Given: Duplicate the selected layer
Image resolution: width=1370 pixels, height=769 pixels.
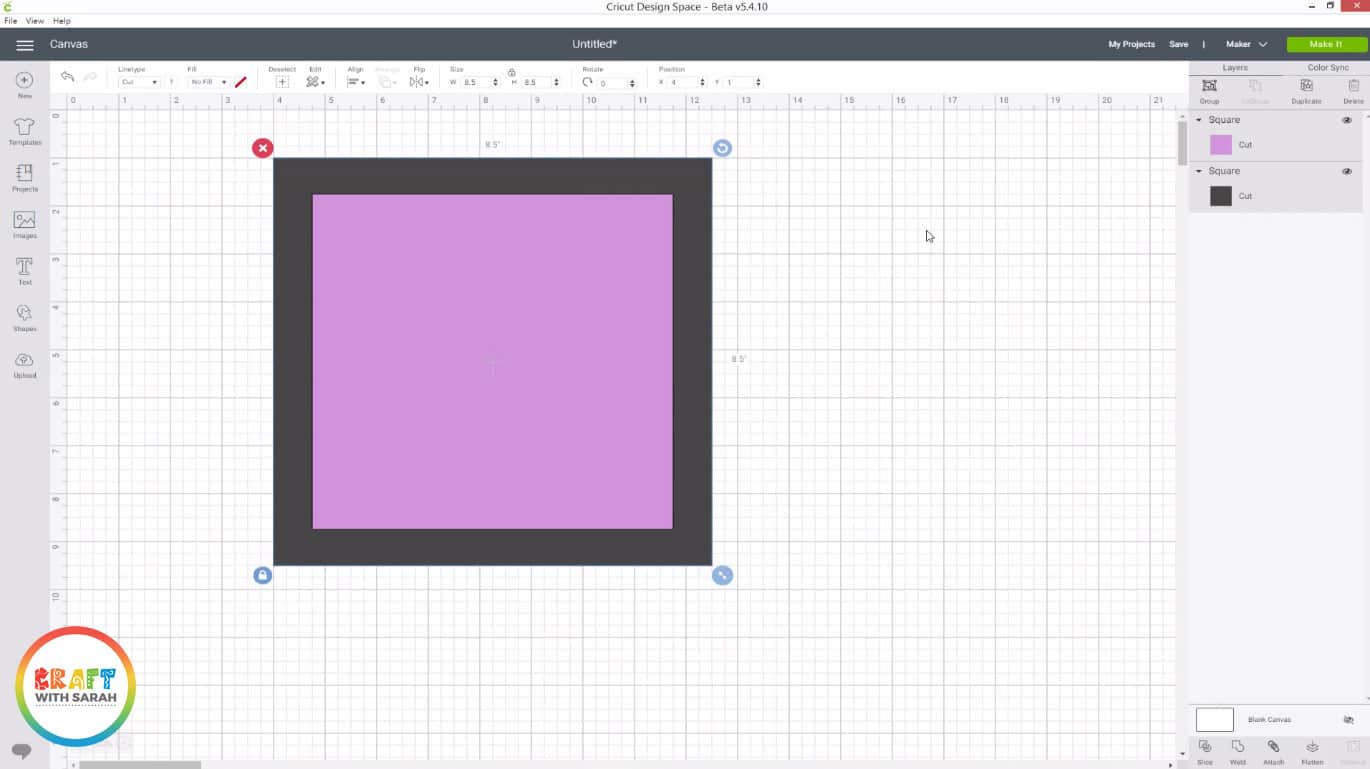Looking at the screenshot, I should coord(1306,90).
